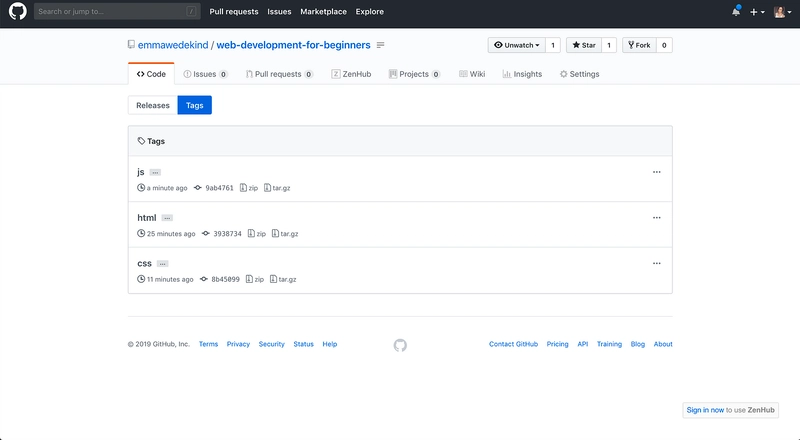Fork the repository
The image size is (800, 440).
(639, 45)
